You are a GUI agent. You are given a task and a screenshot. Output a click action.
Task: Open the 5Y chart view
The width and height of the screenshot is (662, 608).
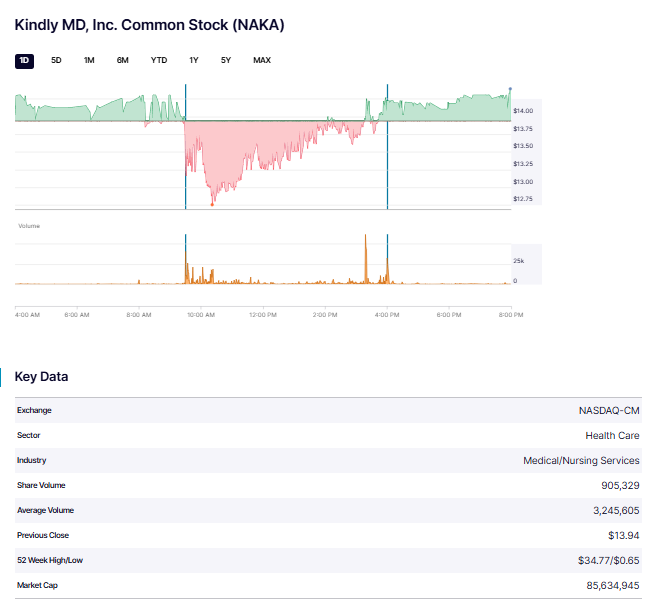tap(226, 60)
